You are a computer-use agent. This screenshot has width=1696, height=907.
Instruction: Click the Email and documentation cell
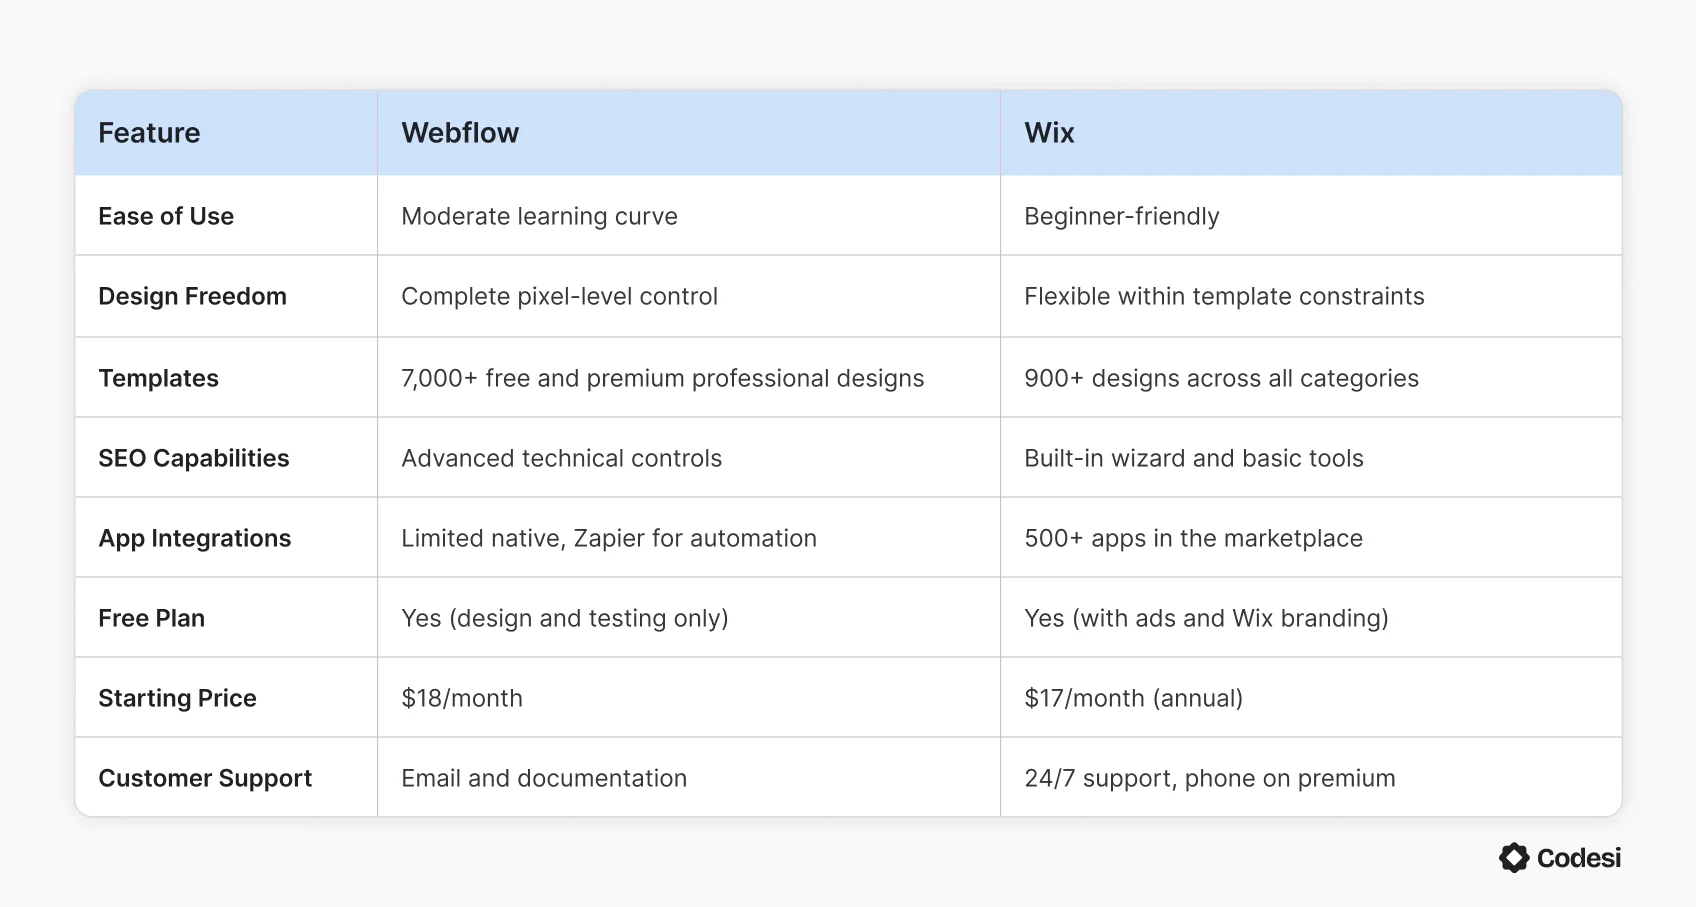(x=544, y=778)
